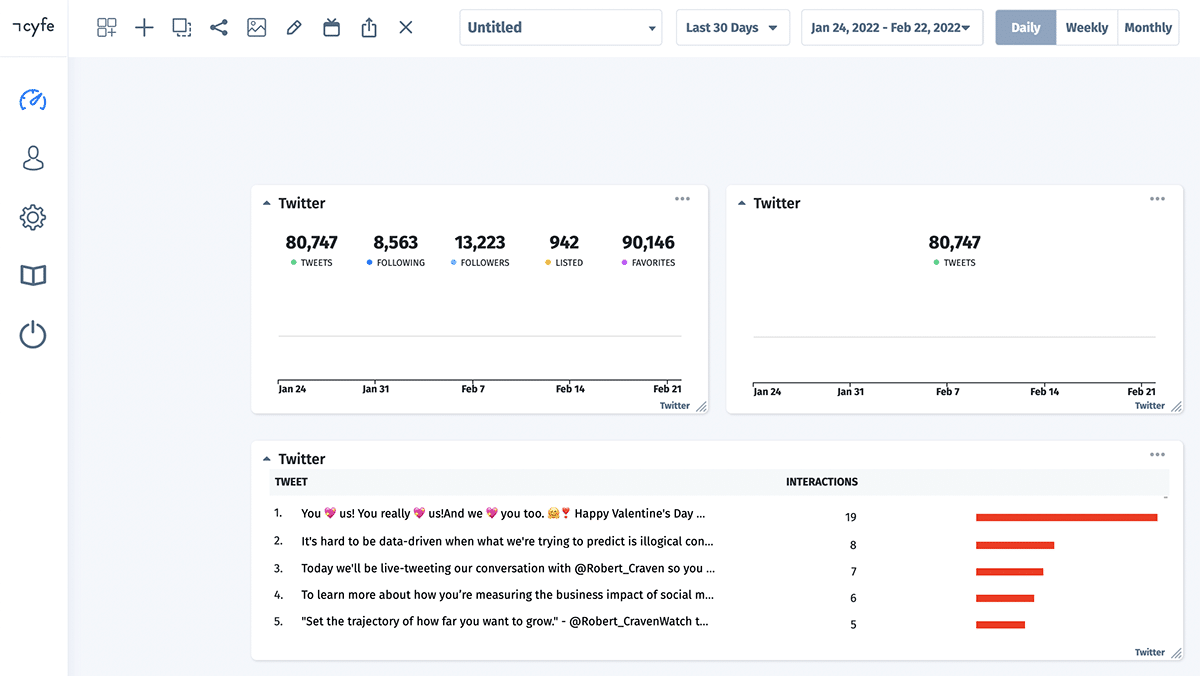
Task: Toggle the Tweets legend in first widget
Action: pyautogui.click(x=312, y=263)
